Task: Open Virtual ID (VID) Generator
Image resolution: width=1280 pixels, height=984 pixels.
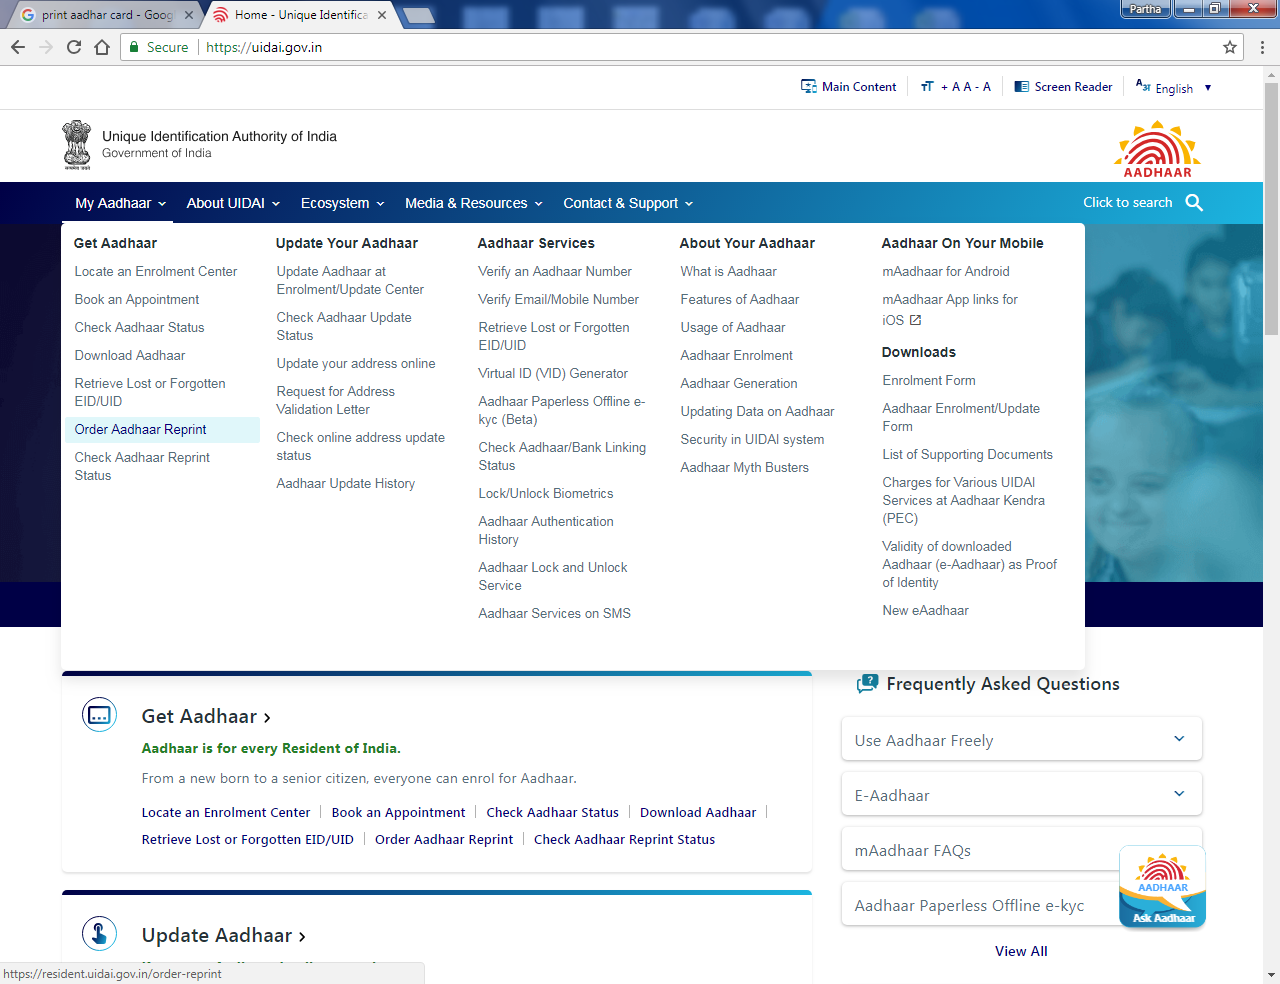Action: (x=553, y=373)
